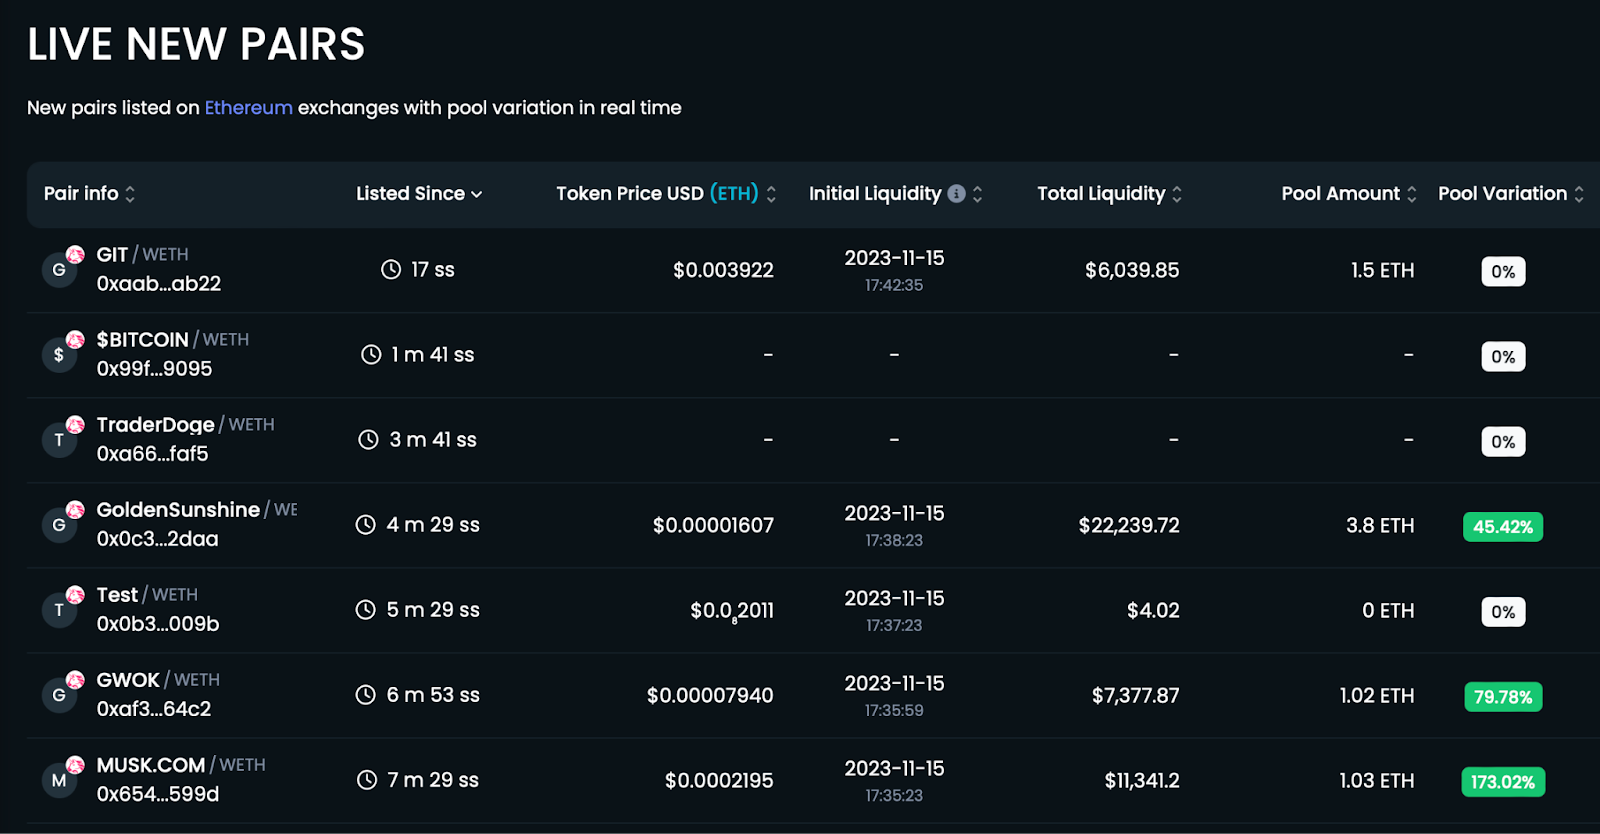Click total liquidity $11,341.2
The image size is (1600, 834).
pyautogui.click(x=1142, y=780)
